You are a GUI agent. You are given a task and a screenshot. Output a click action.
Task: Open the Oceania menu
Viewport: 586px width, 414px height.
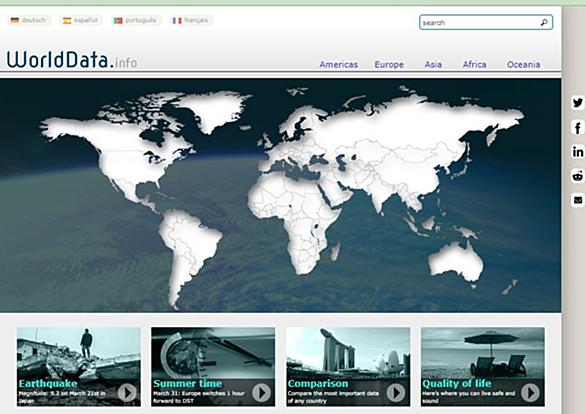pyautogui.click(x=524, y=65)
